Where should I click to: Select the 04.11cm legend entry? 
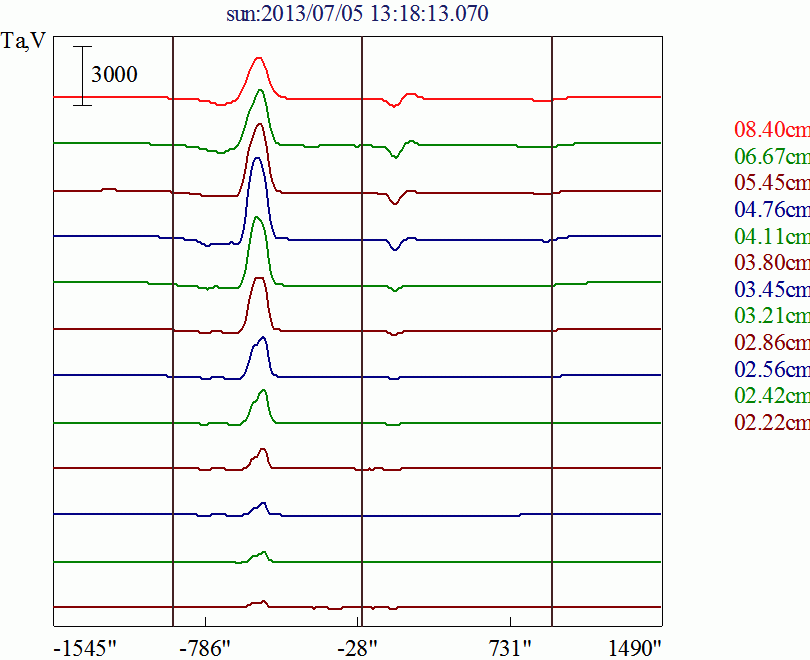point(772,236)
